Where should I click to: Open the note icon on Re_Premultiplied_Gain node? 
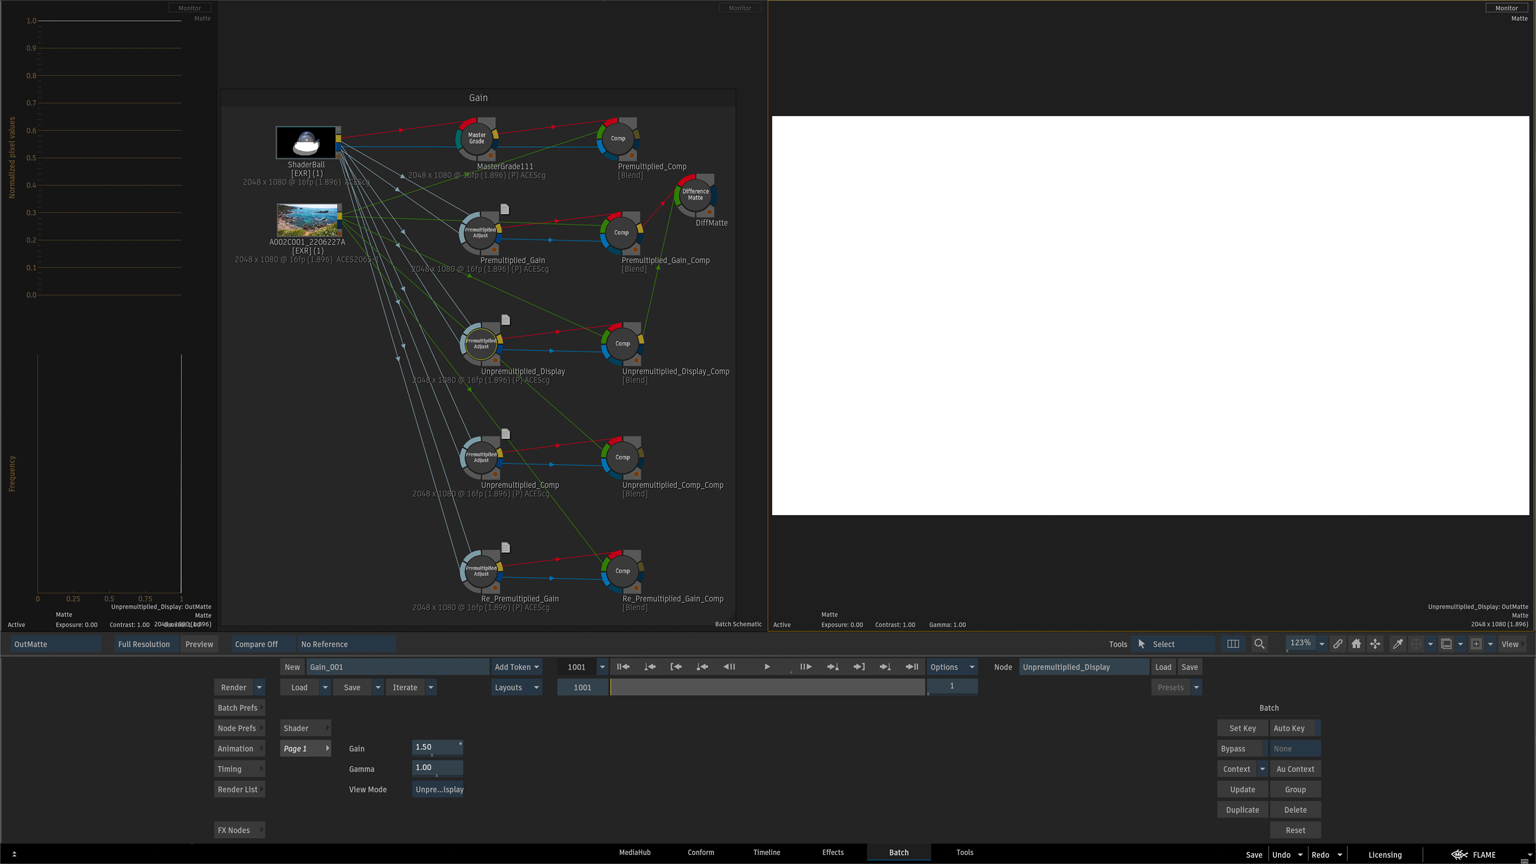[x=506, y=548]
